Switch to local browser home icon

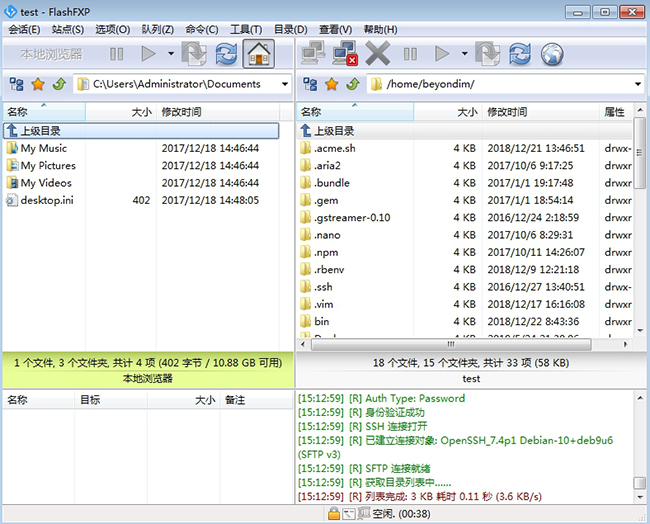click(258, 53)
